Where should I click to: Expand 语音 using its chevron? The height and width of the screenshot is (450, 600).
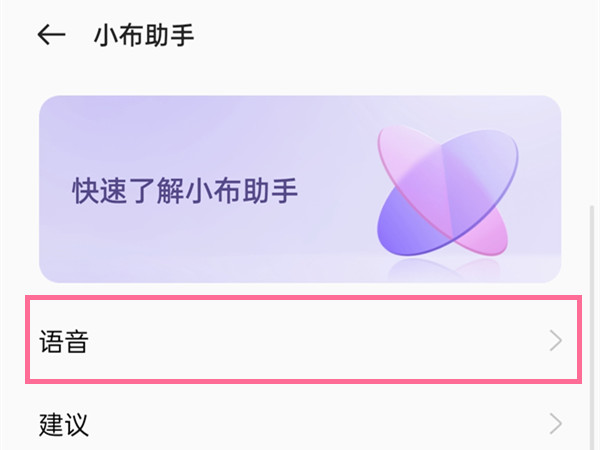point(557,342)
